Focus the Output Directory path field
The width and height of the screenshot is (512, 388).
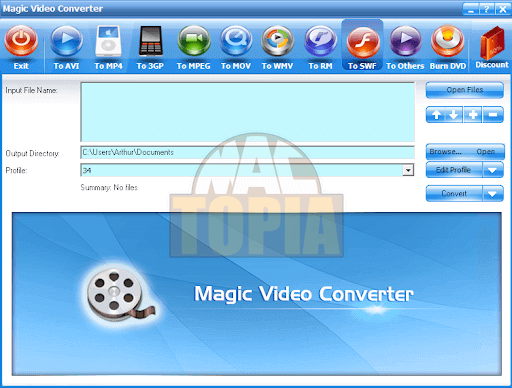point(247,152)
